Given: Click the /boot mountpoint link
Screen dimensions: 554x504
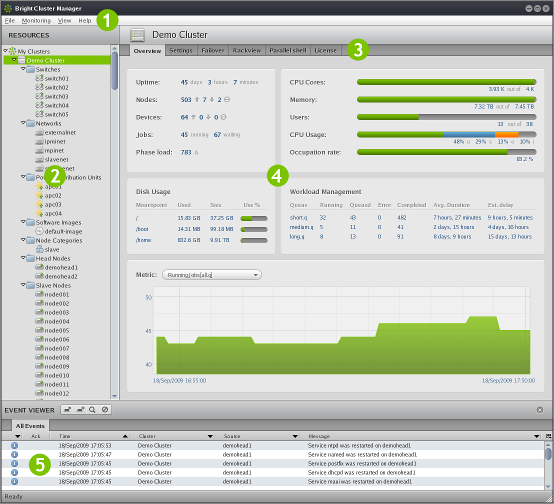Looking at the screenshot, I should click(x=142, y=229).
